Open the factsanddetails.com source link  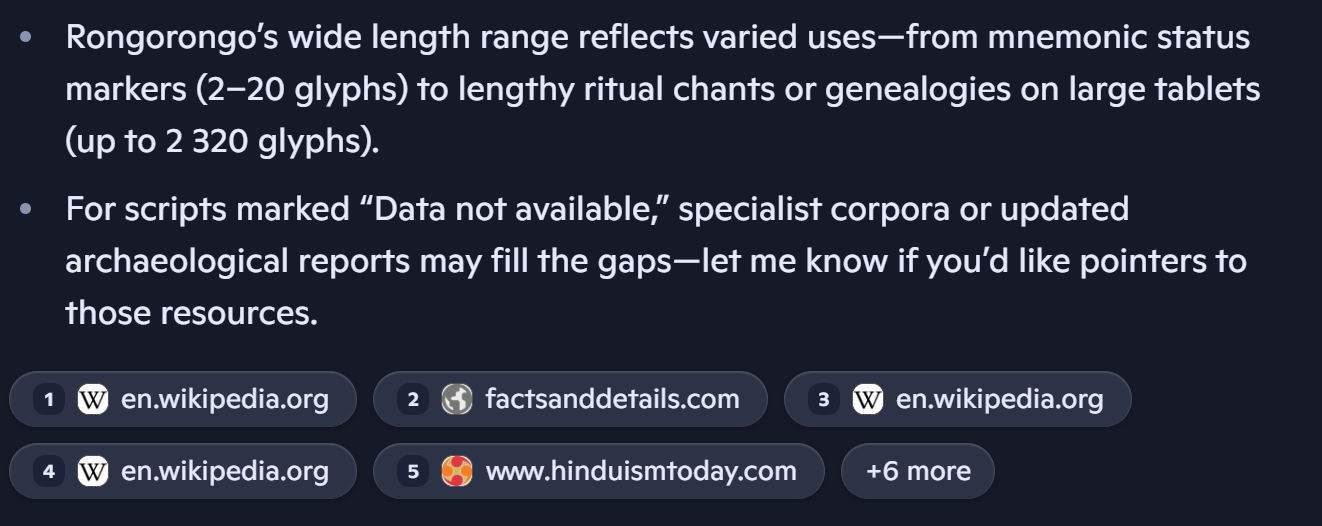pos(612,400)
